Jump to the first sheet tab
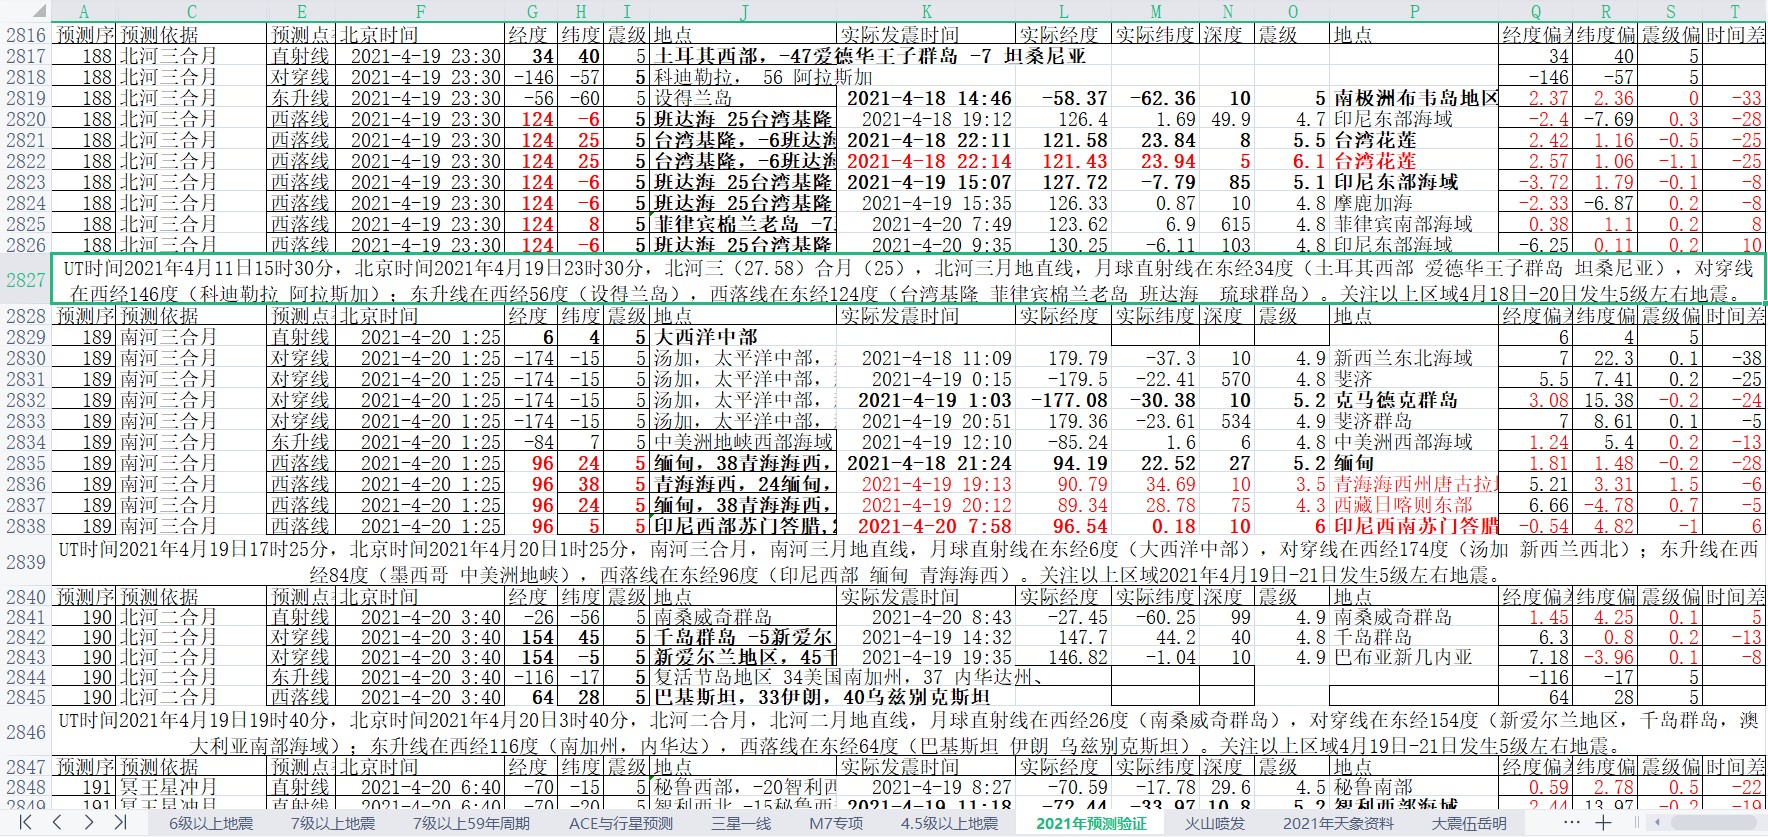1768x837 pixels. (25, 823)
